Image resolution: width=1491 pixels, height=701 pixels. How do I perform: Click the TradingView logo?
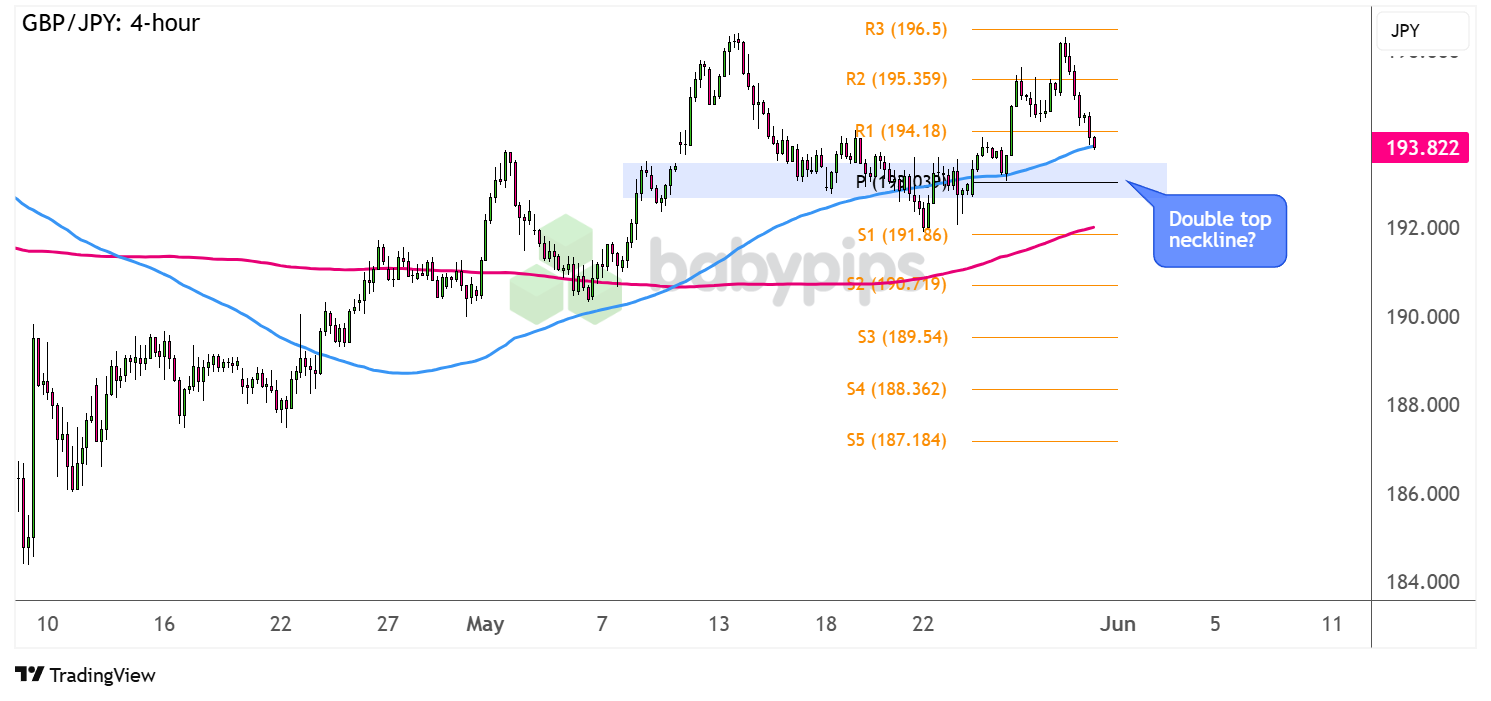point(86,675)
